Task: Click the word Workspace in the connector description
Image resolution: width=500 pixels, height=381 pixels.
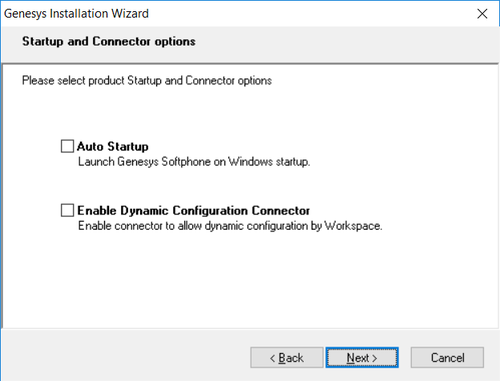Action: tap(353, 226)
